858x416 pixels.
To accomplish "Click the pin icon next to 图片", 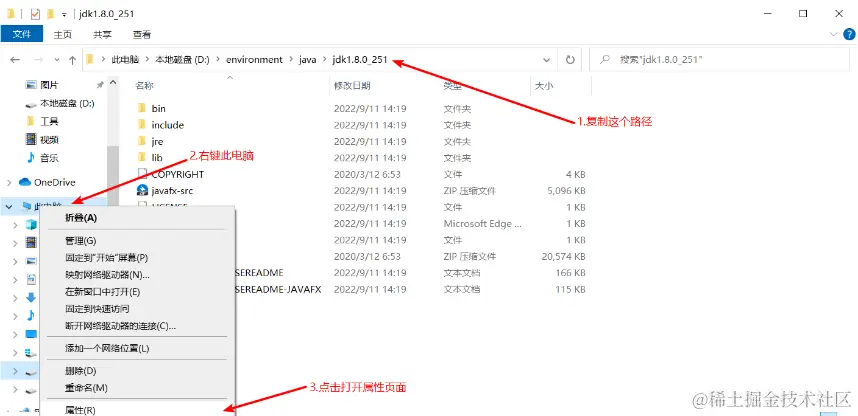I will tap(100, 85).
